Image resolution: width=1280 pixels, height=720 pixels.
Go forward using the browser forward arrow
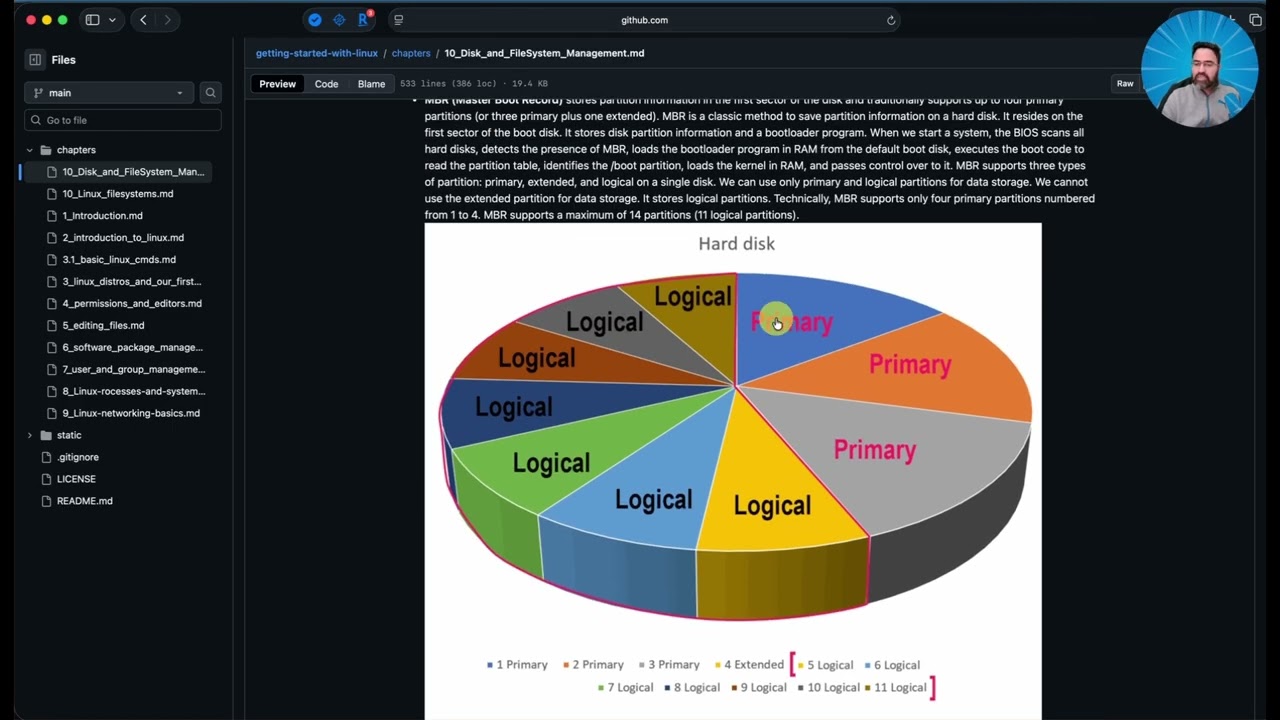pos(167,20)
